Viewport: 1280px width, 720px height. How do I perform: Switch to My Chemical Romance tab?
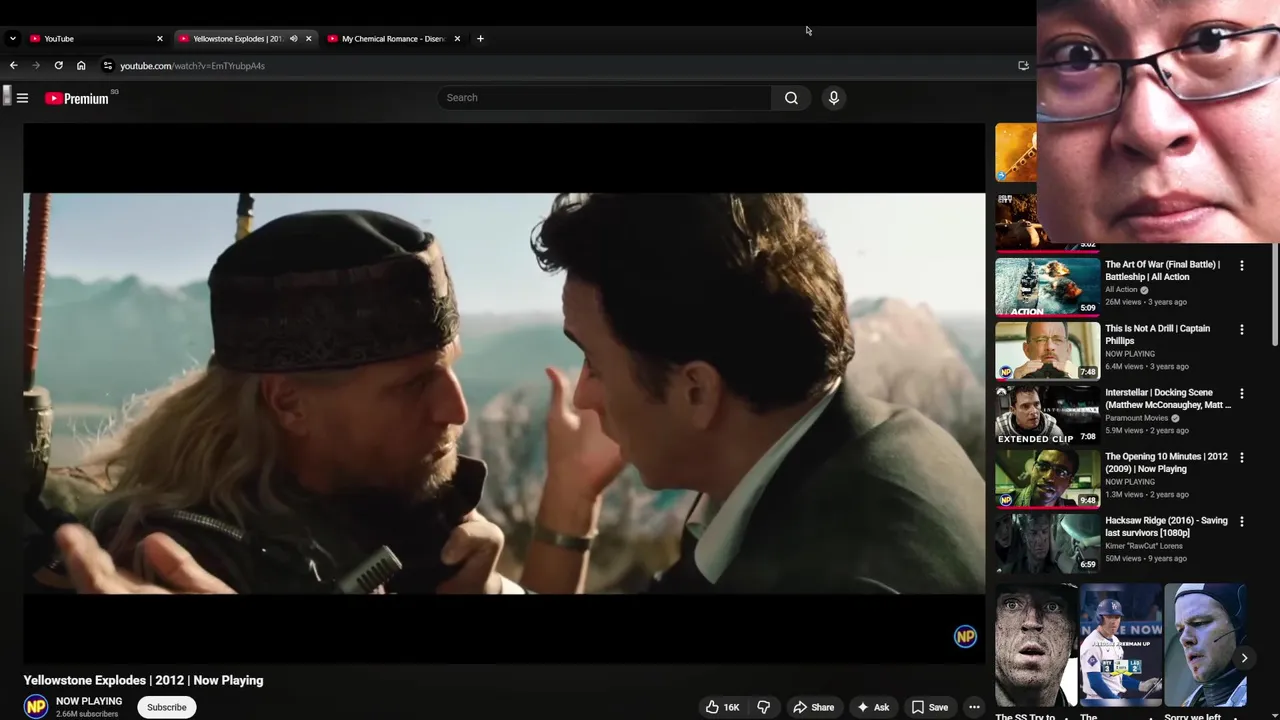click(x=395, y=38)
